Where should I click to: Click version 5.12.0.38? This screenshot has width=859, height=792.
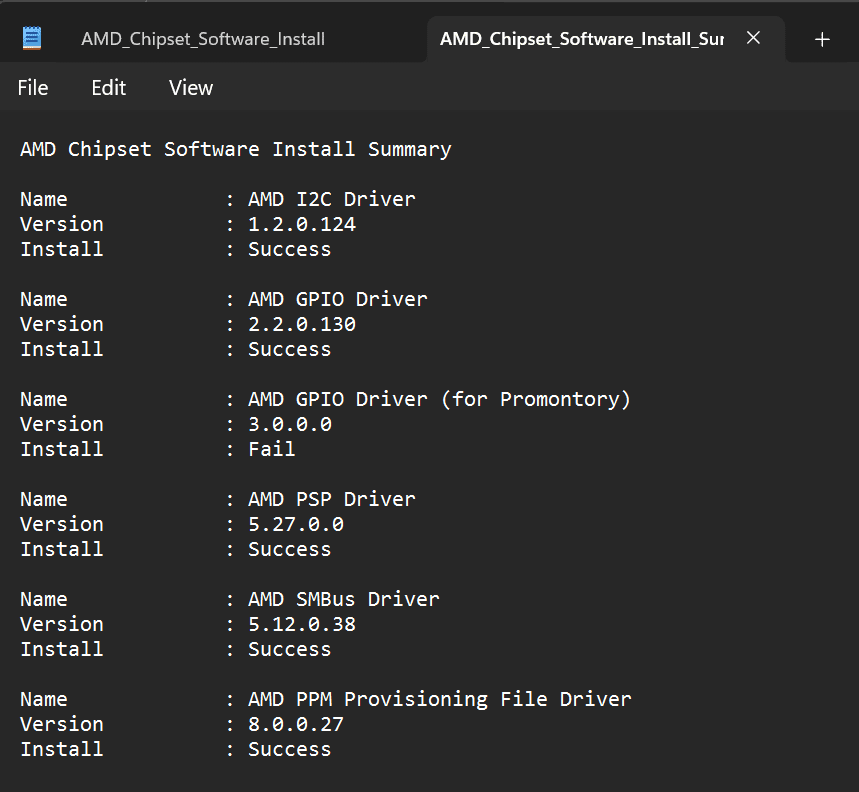[x=302, y=624]
